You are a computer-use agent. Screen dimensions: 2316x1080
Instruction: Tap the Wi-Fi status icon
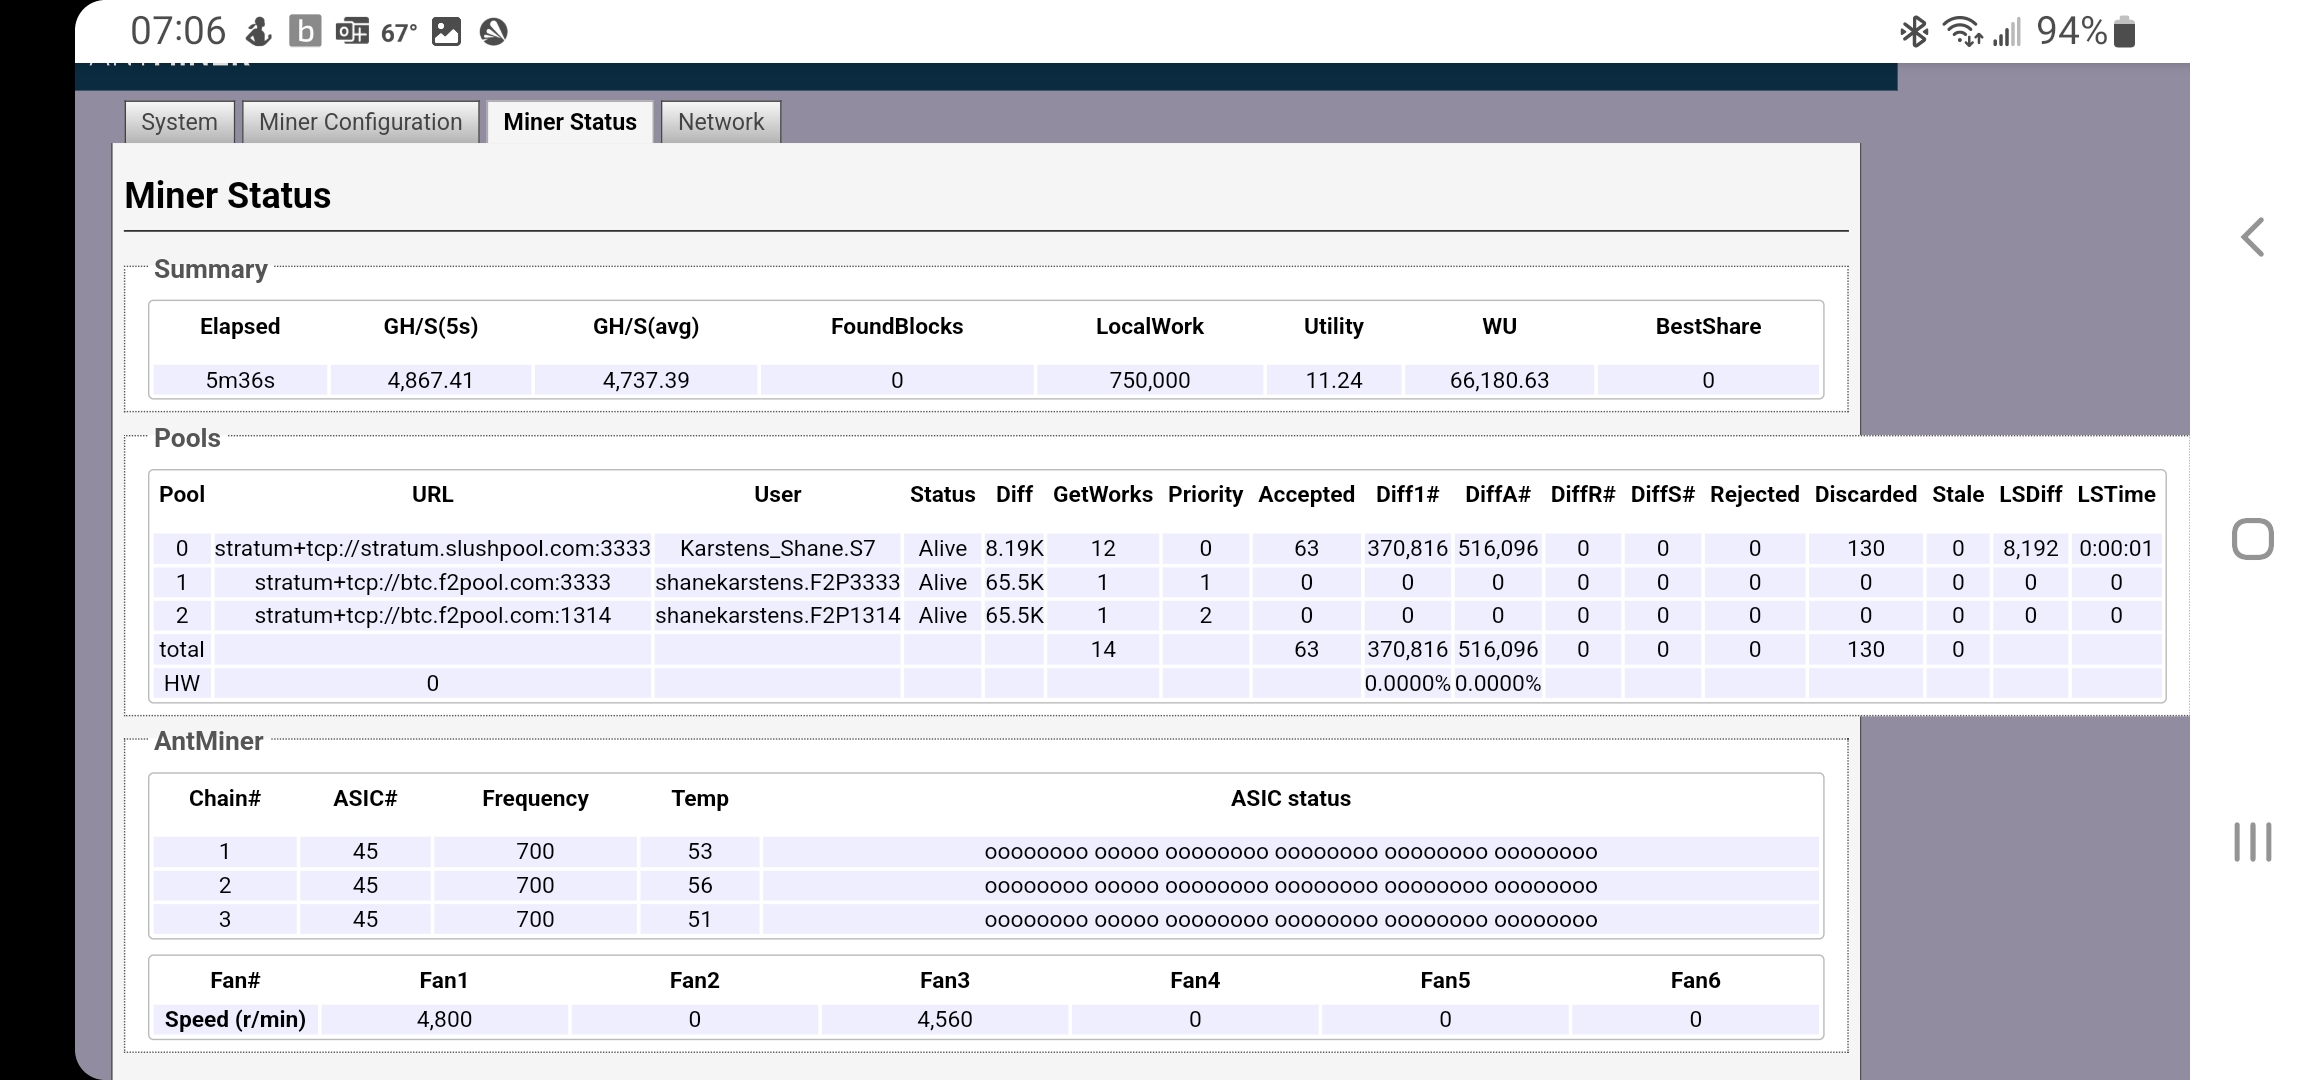point(1961,32)
